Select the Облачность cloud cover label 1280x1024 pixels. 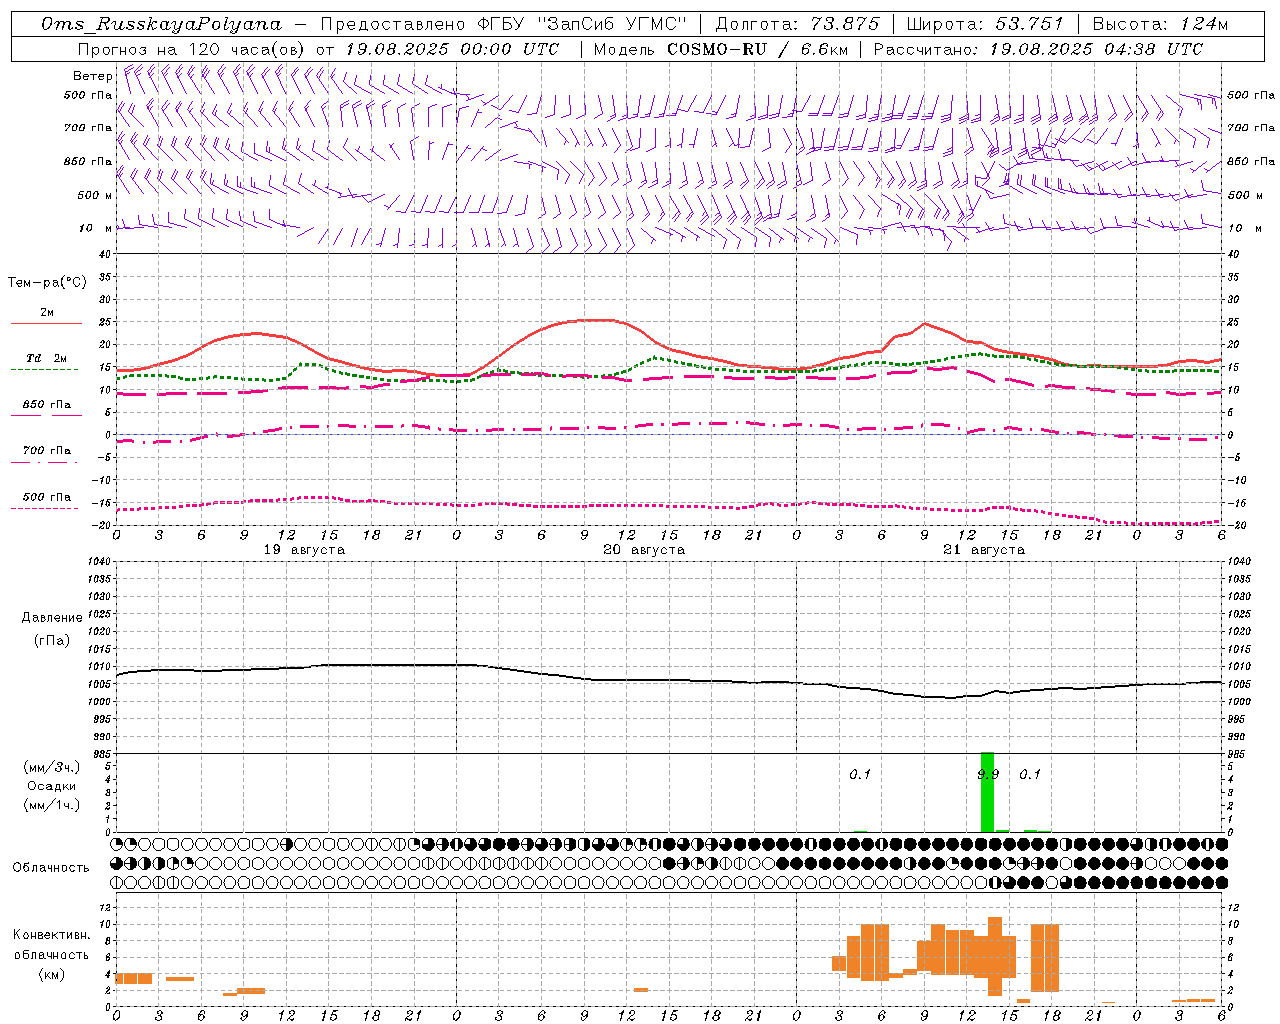pyautogui.click(x=51, y=867)
